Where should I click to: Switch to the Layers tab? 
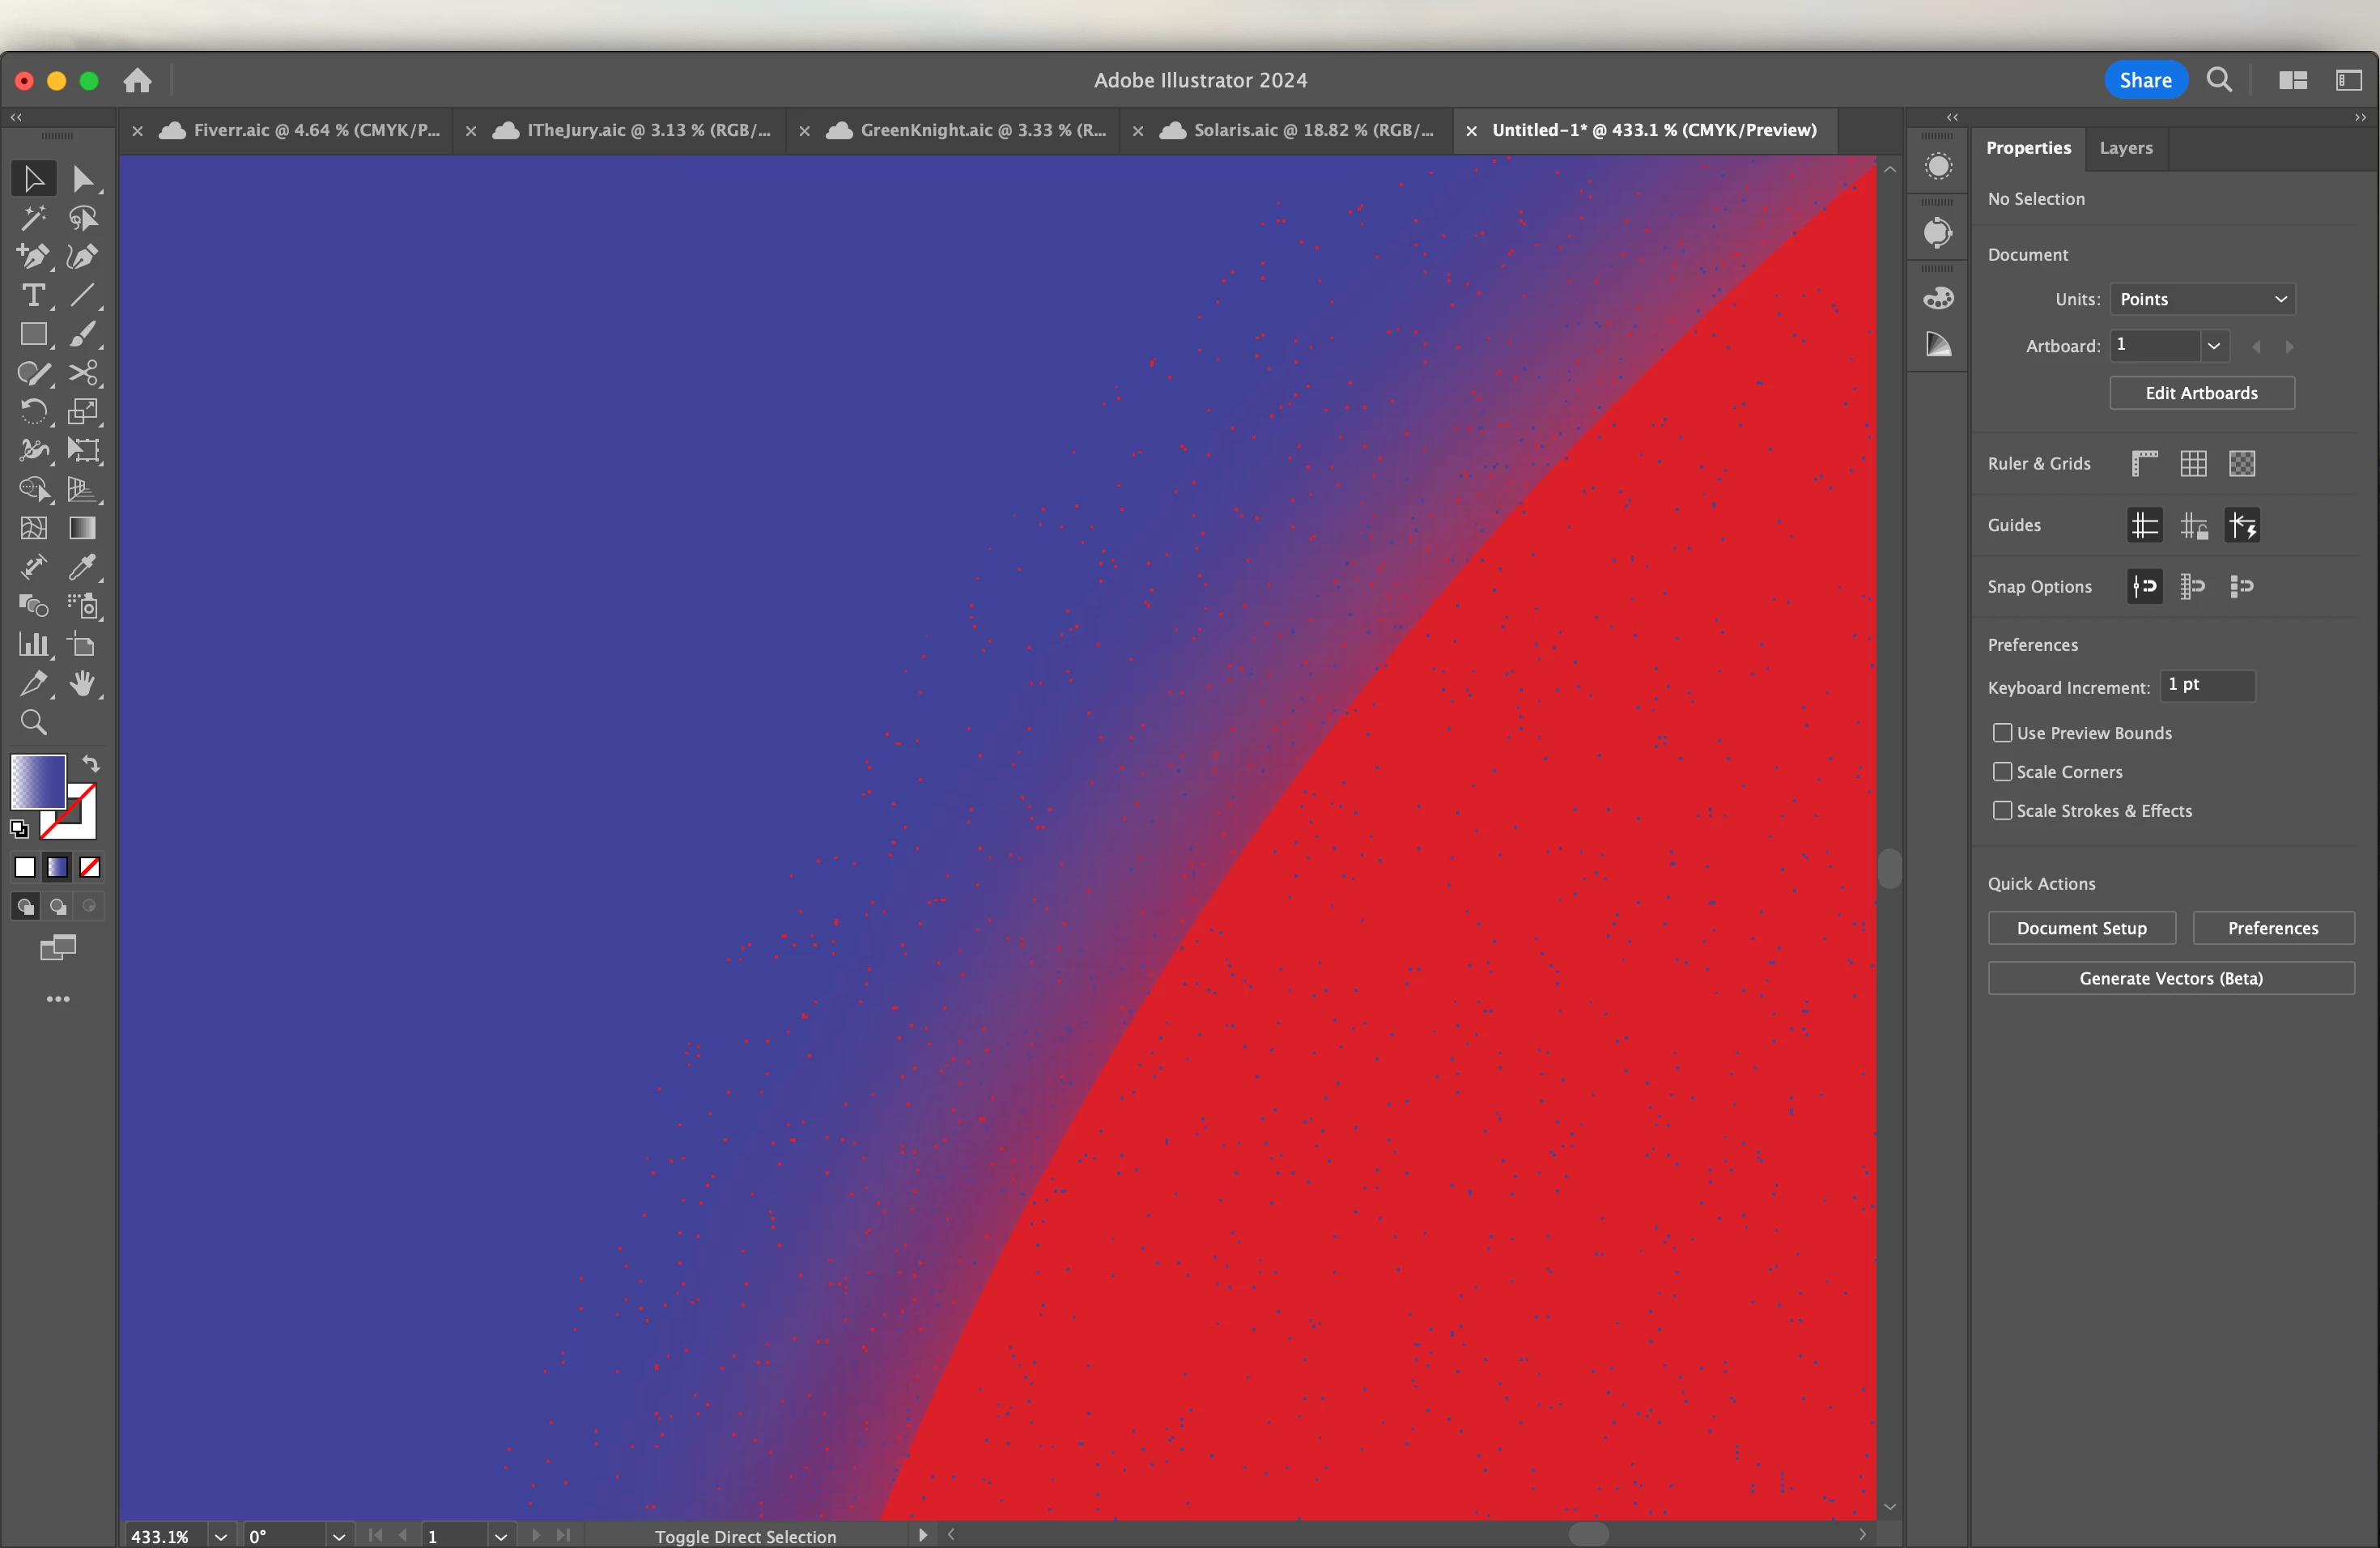coord(2125,148)
